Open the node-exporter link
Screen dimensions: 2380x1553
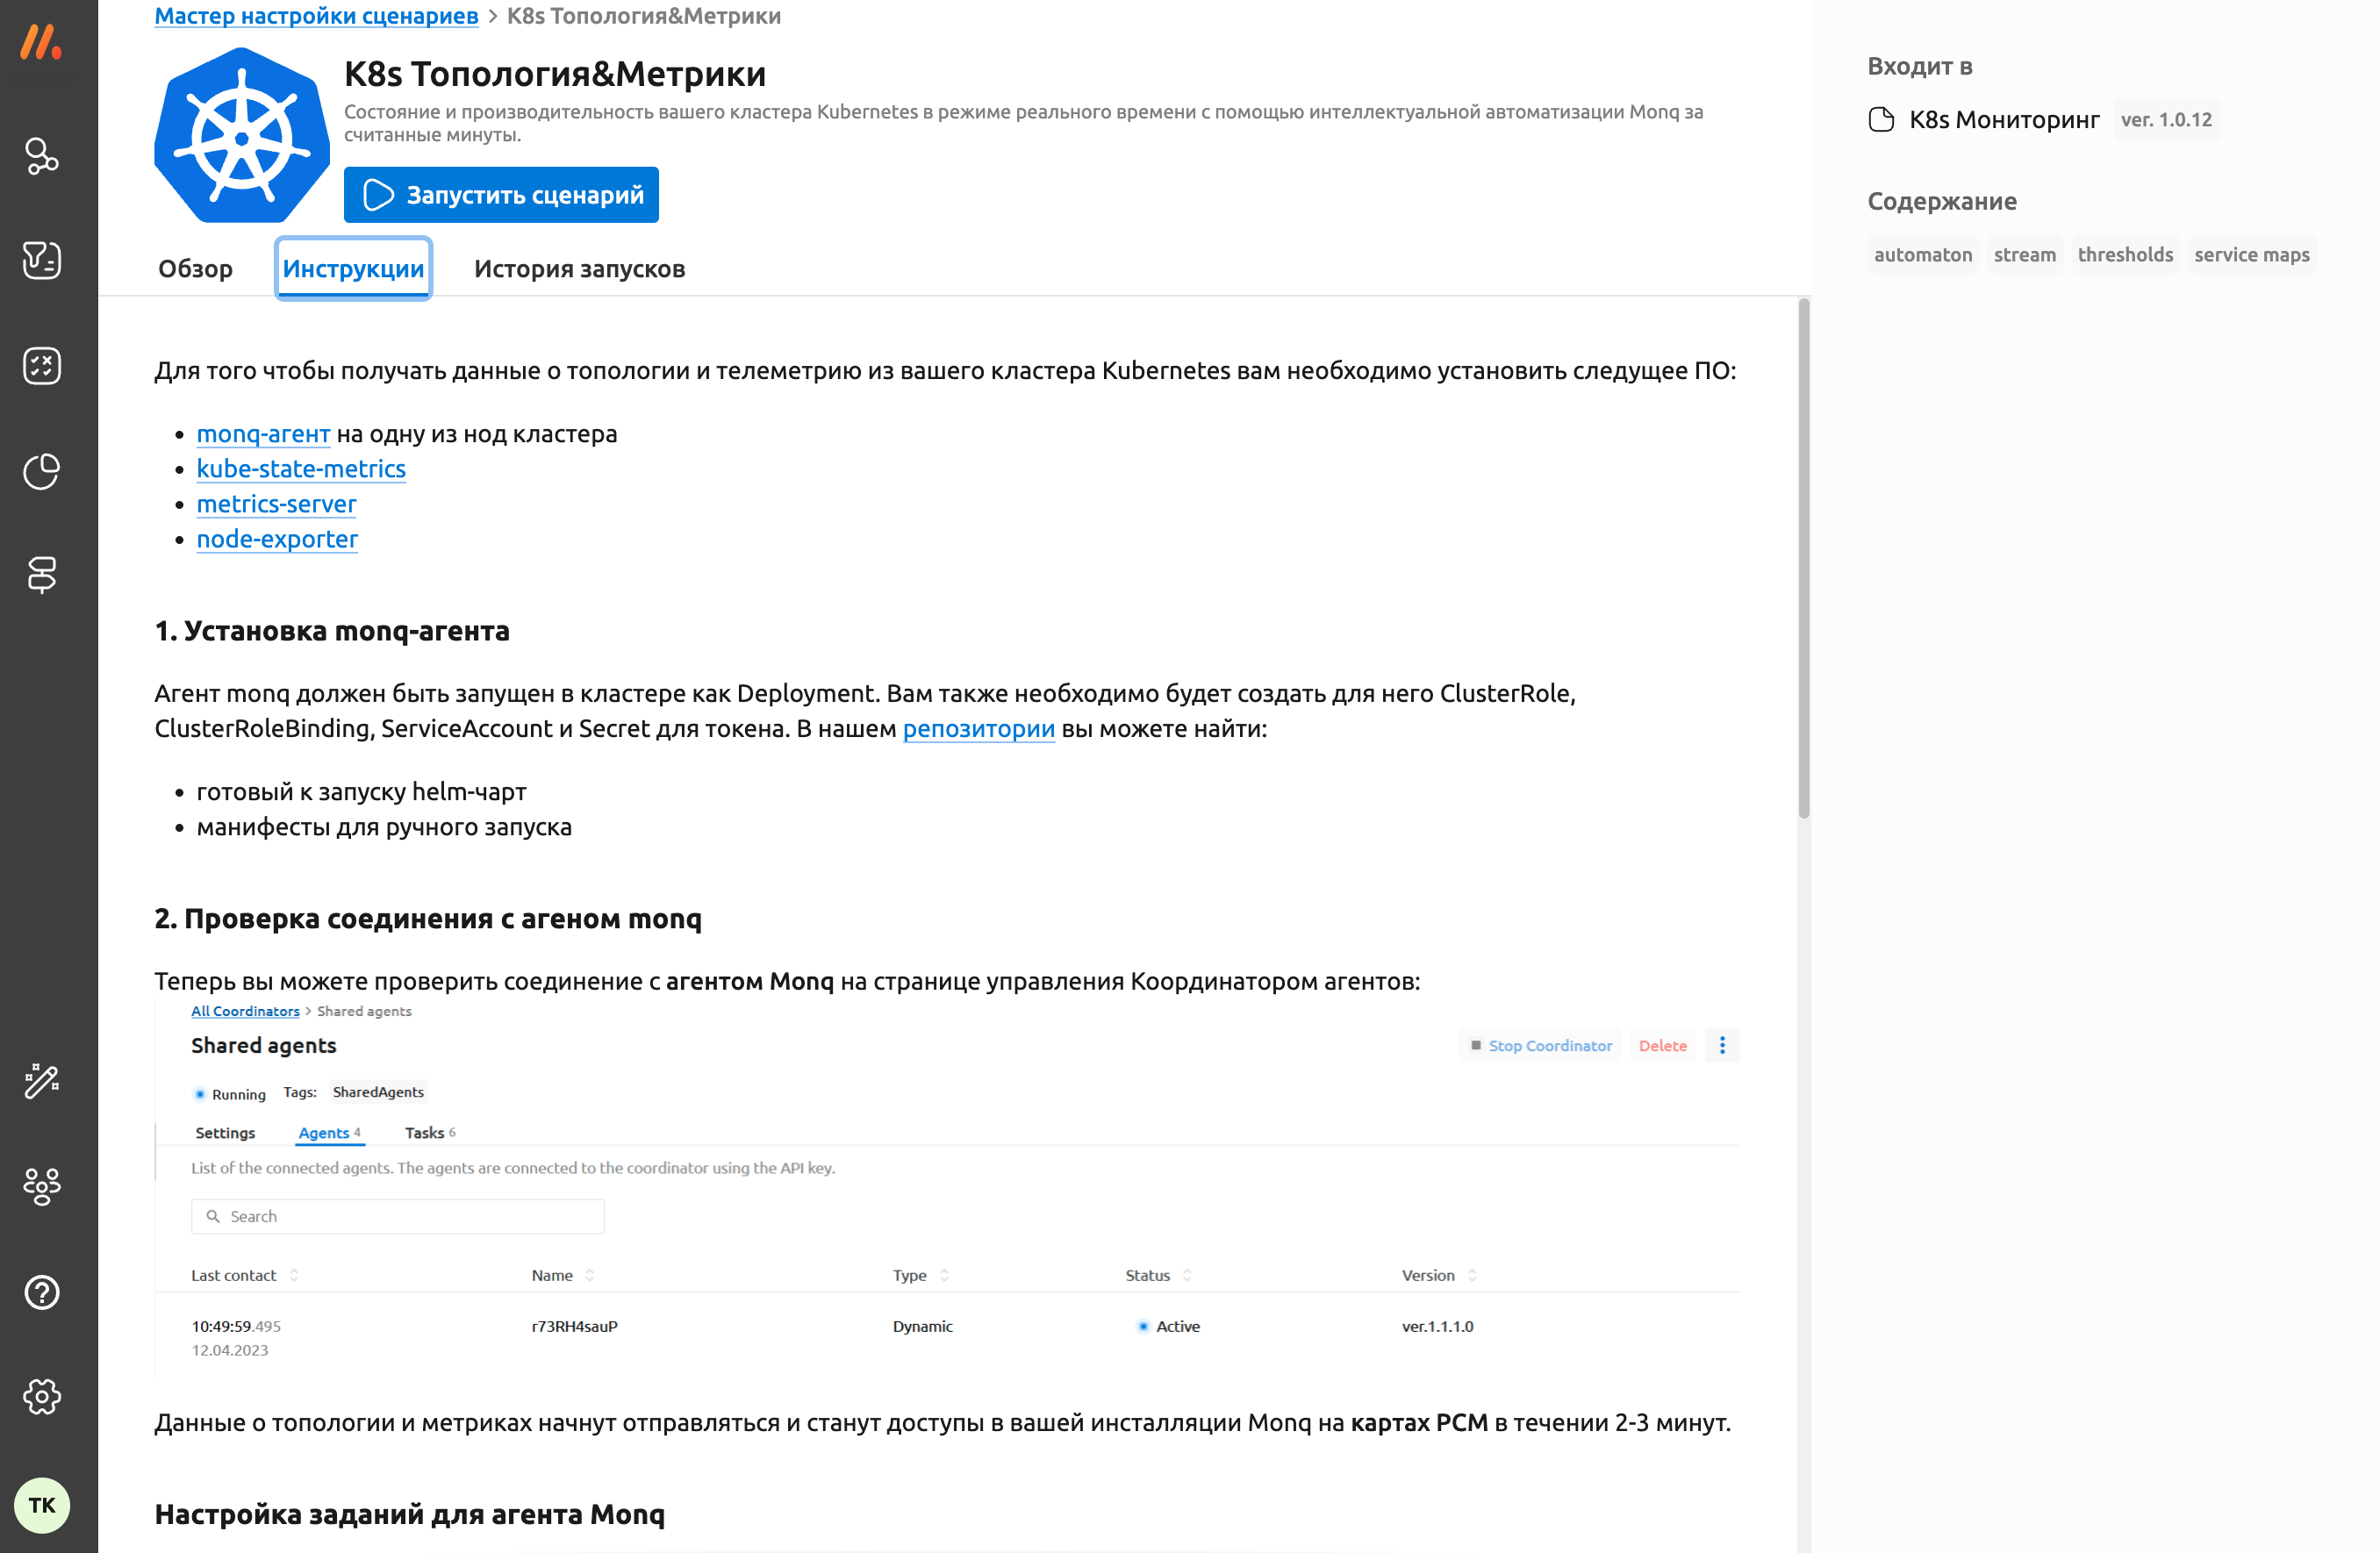[277, 539]
